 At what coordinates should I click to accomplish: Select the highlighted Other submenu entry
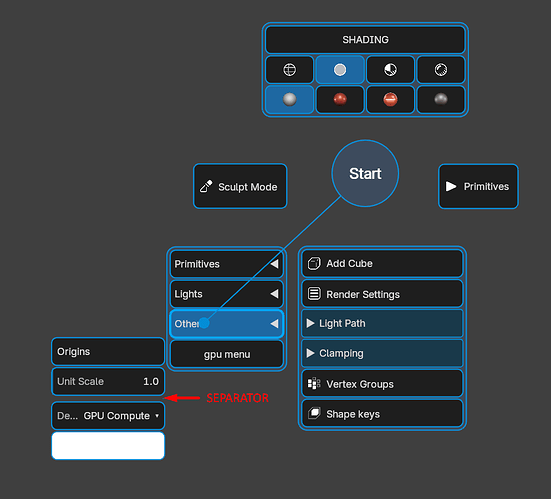227,324
